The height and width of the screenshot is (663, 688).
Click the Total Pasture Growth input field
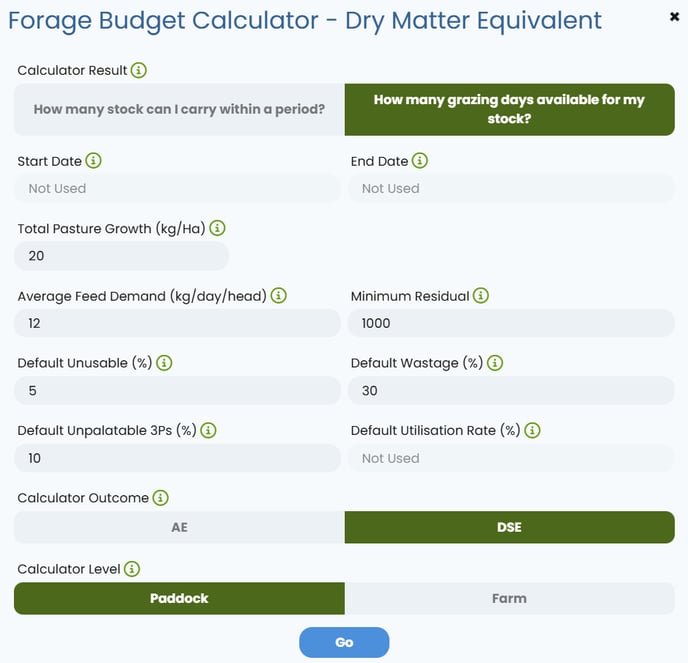122,256
